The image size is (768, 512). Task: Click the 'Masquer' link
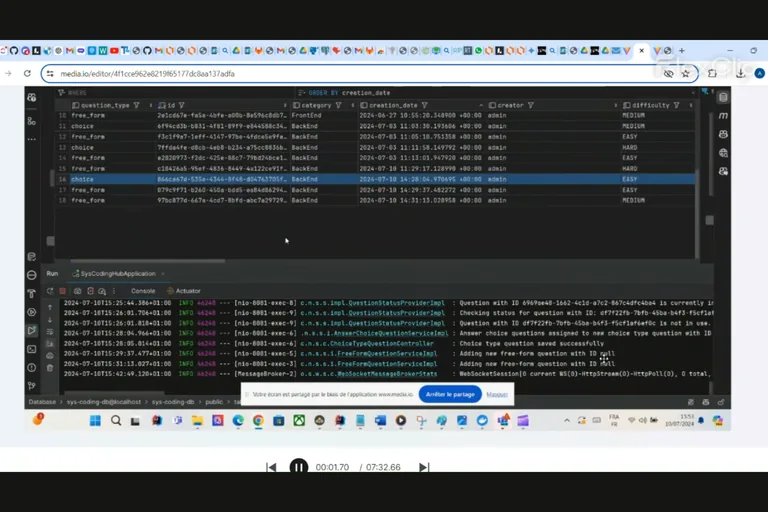coord(497,394)
